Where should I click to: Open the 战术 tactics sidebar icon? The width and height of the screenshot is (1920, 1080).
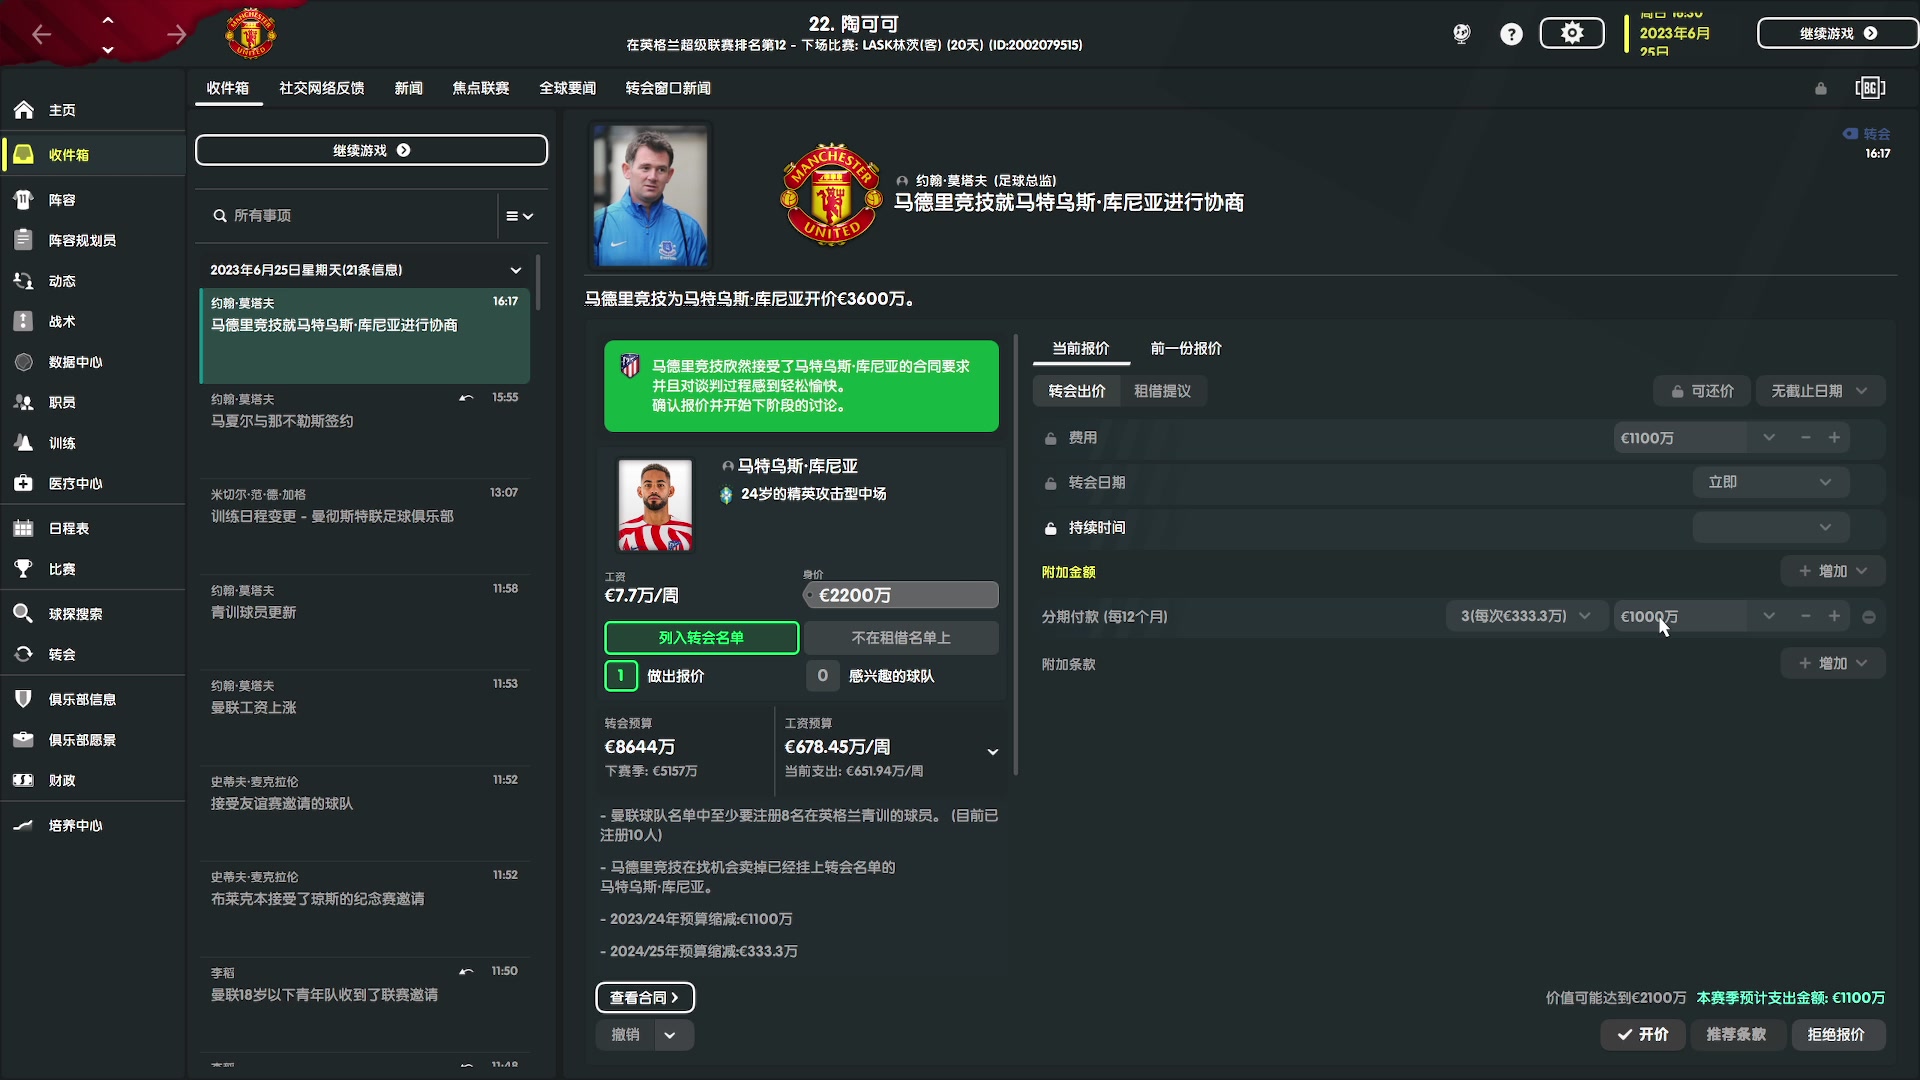click(24, 321)
